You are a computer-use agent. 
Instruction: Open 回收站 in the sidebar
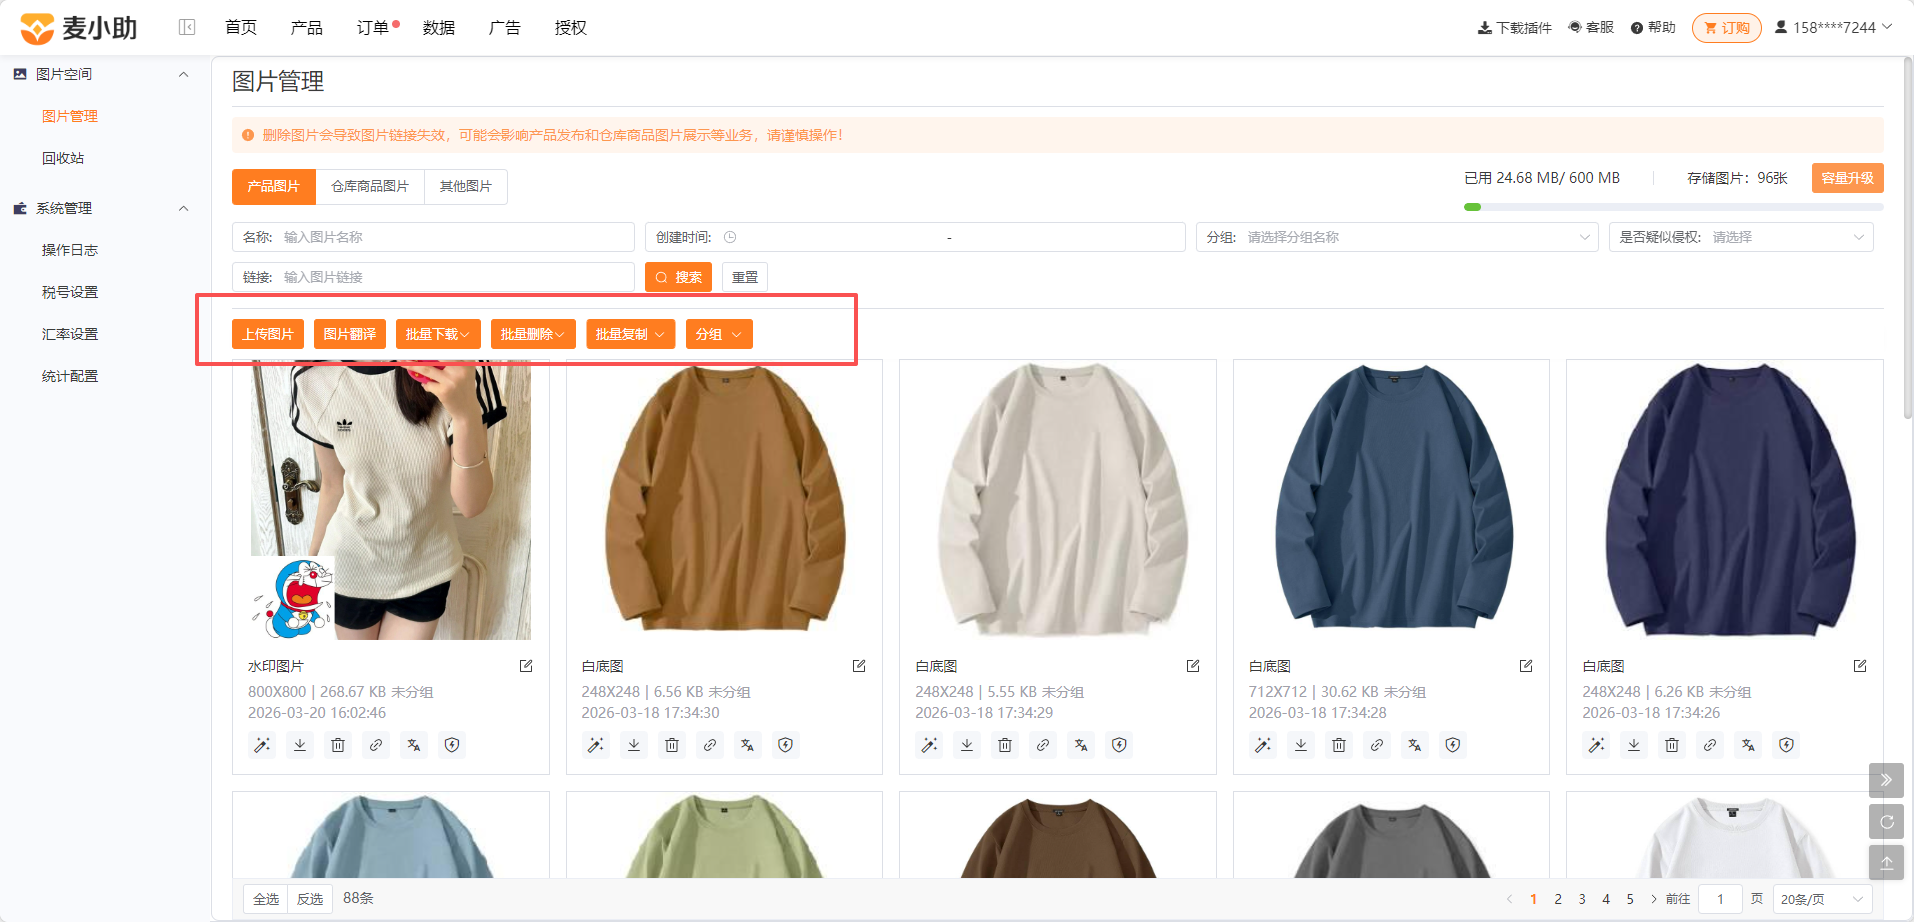coord(63,158)
